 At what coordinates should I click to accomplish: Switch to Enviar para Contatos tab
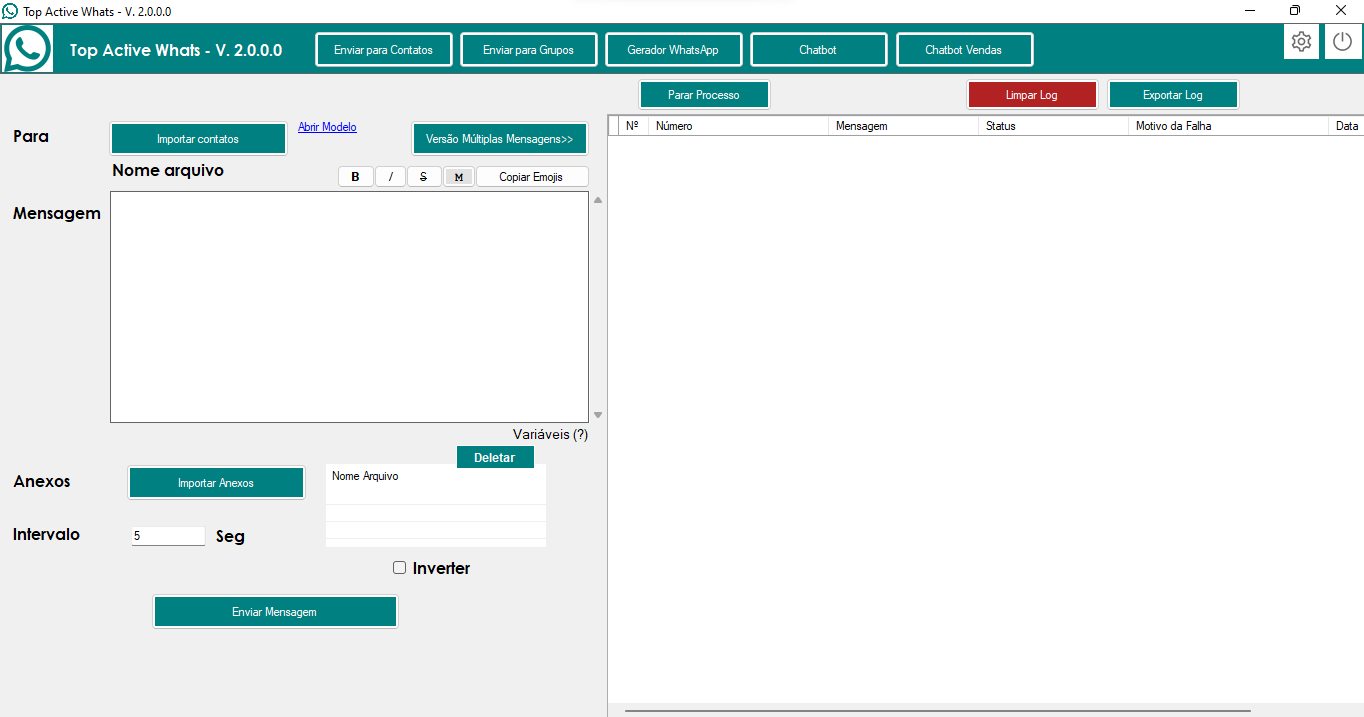point(384,50)
